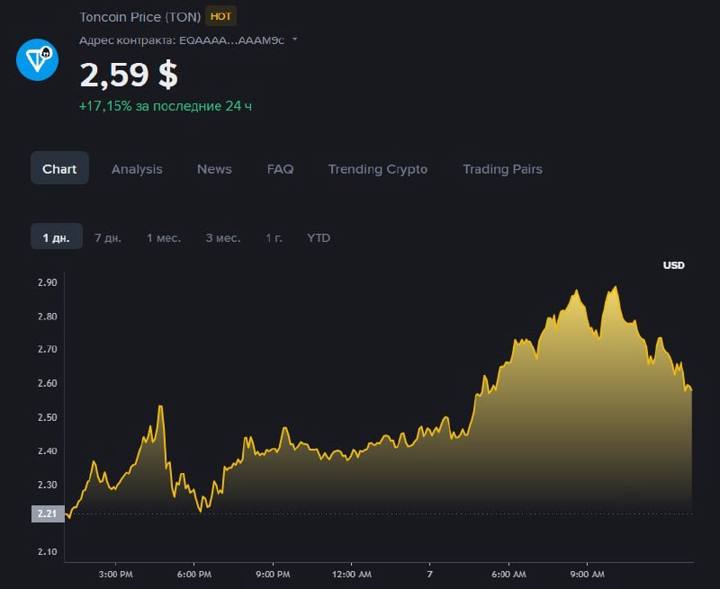Expand the contract address dropdown arrow
Screen dimensions: 720x589
click(295, 39)
